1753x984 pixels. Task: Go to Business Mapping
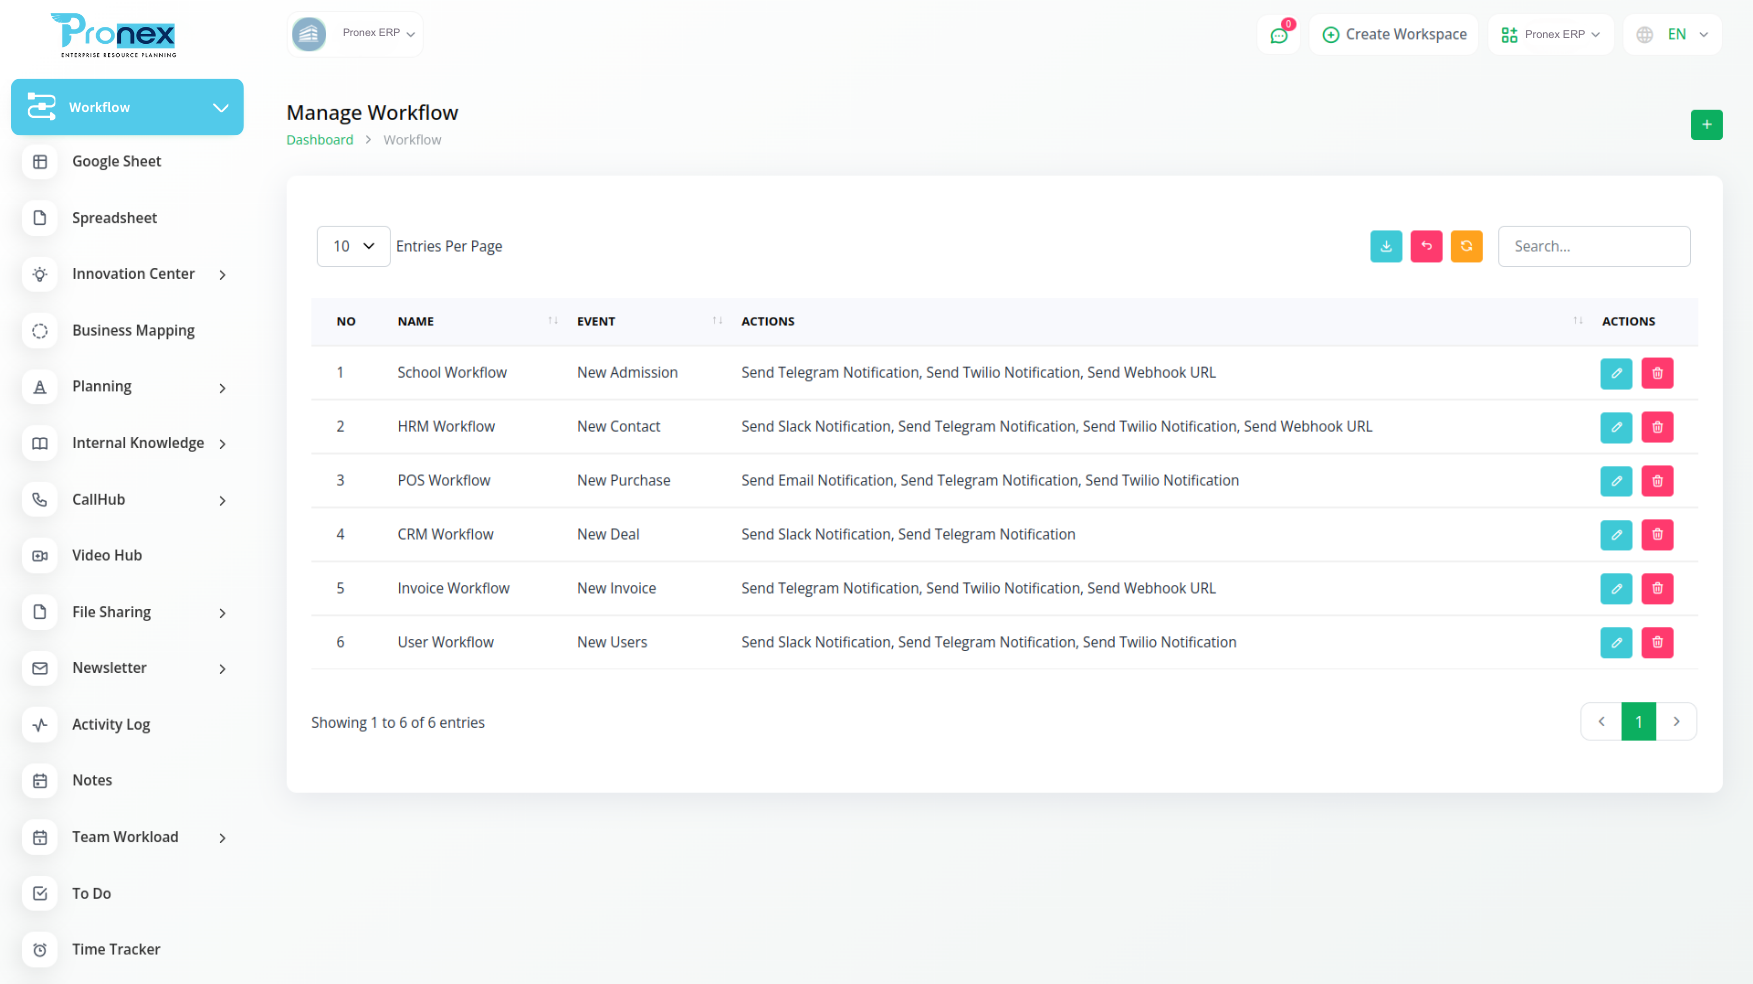tap(133, 331)
